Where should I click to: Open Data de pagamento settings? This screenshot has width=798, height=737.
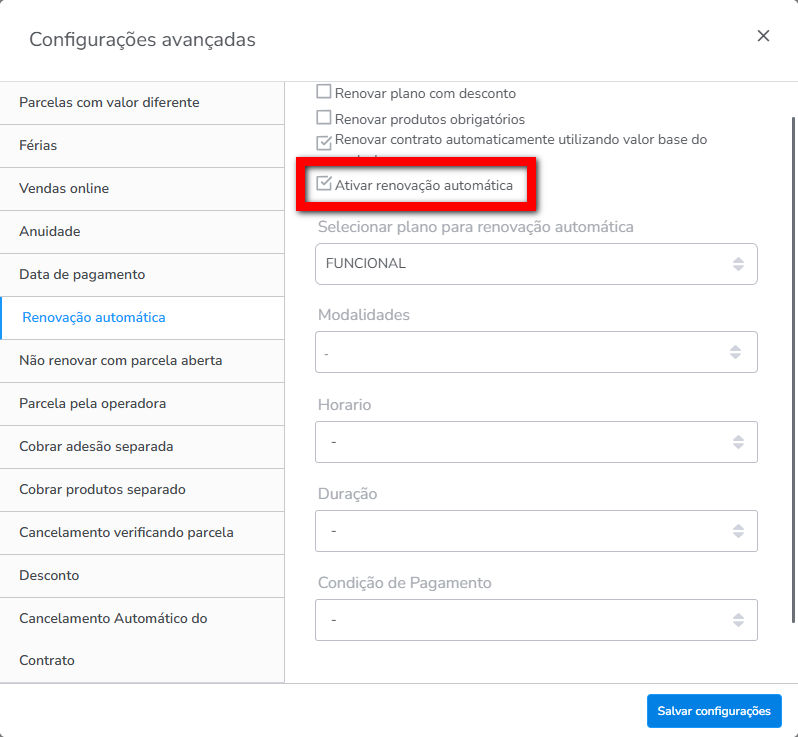coord(82,274)
